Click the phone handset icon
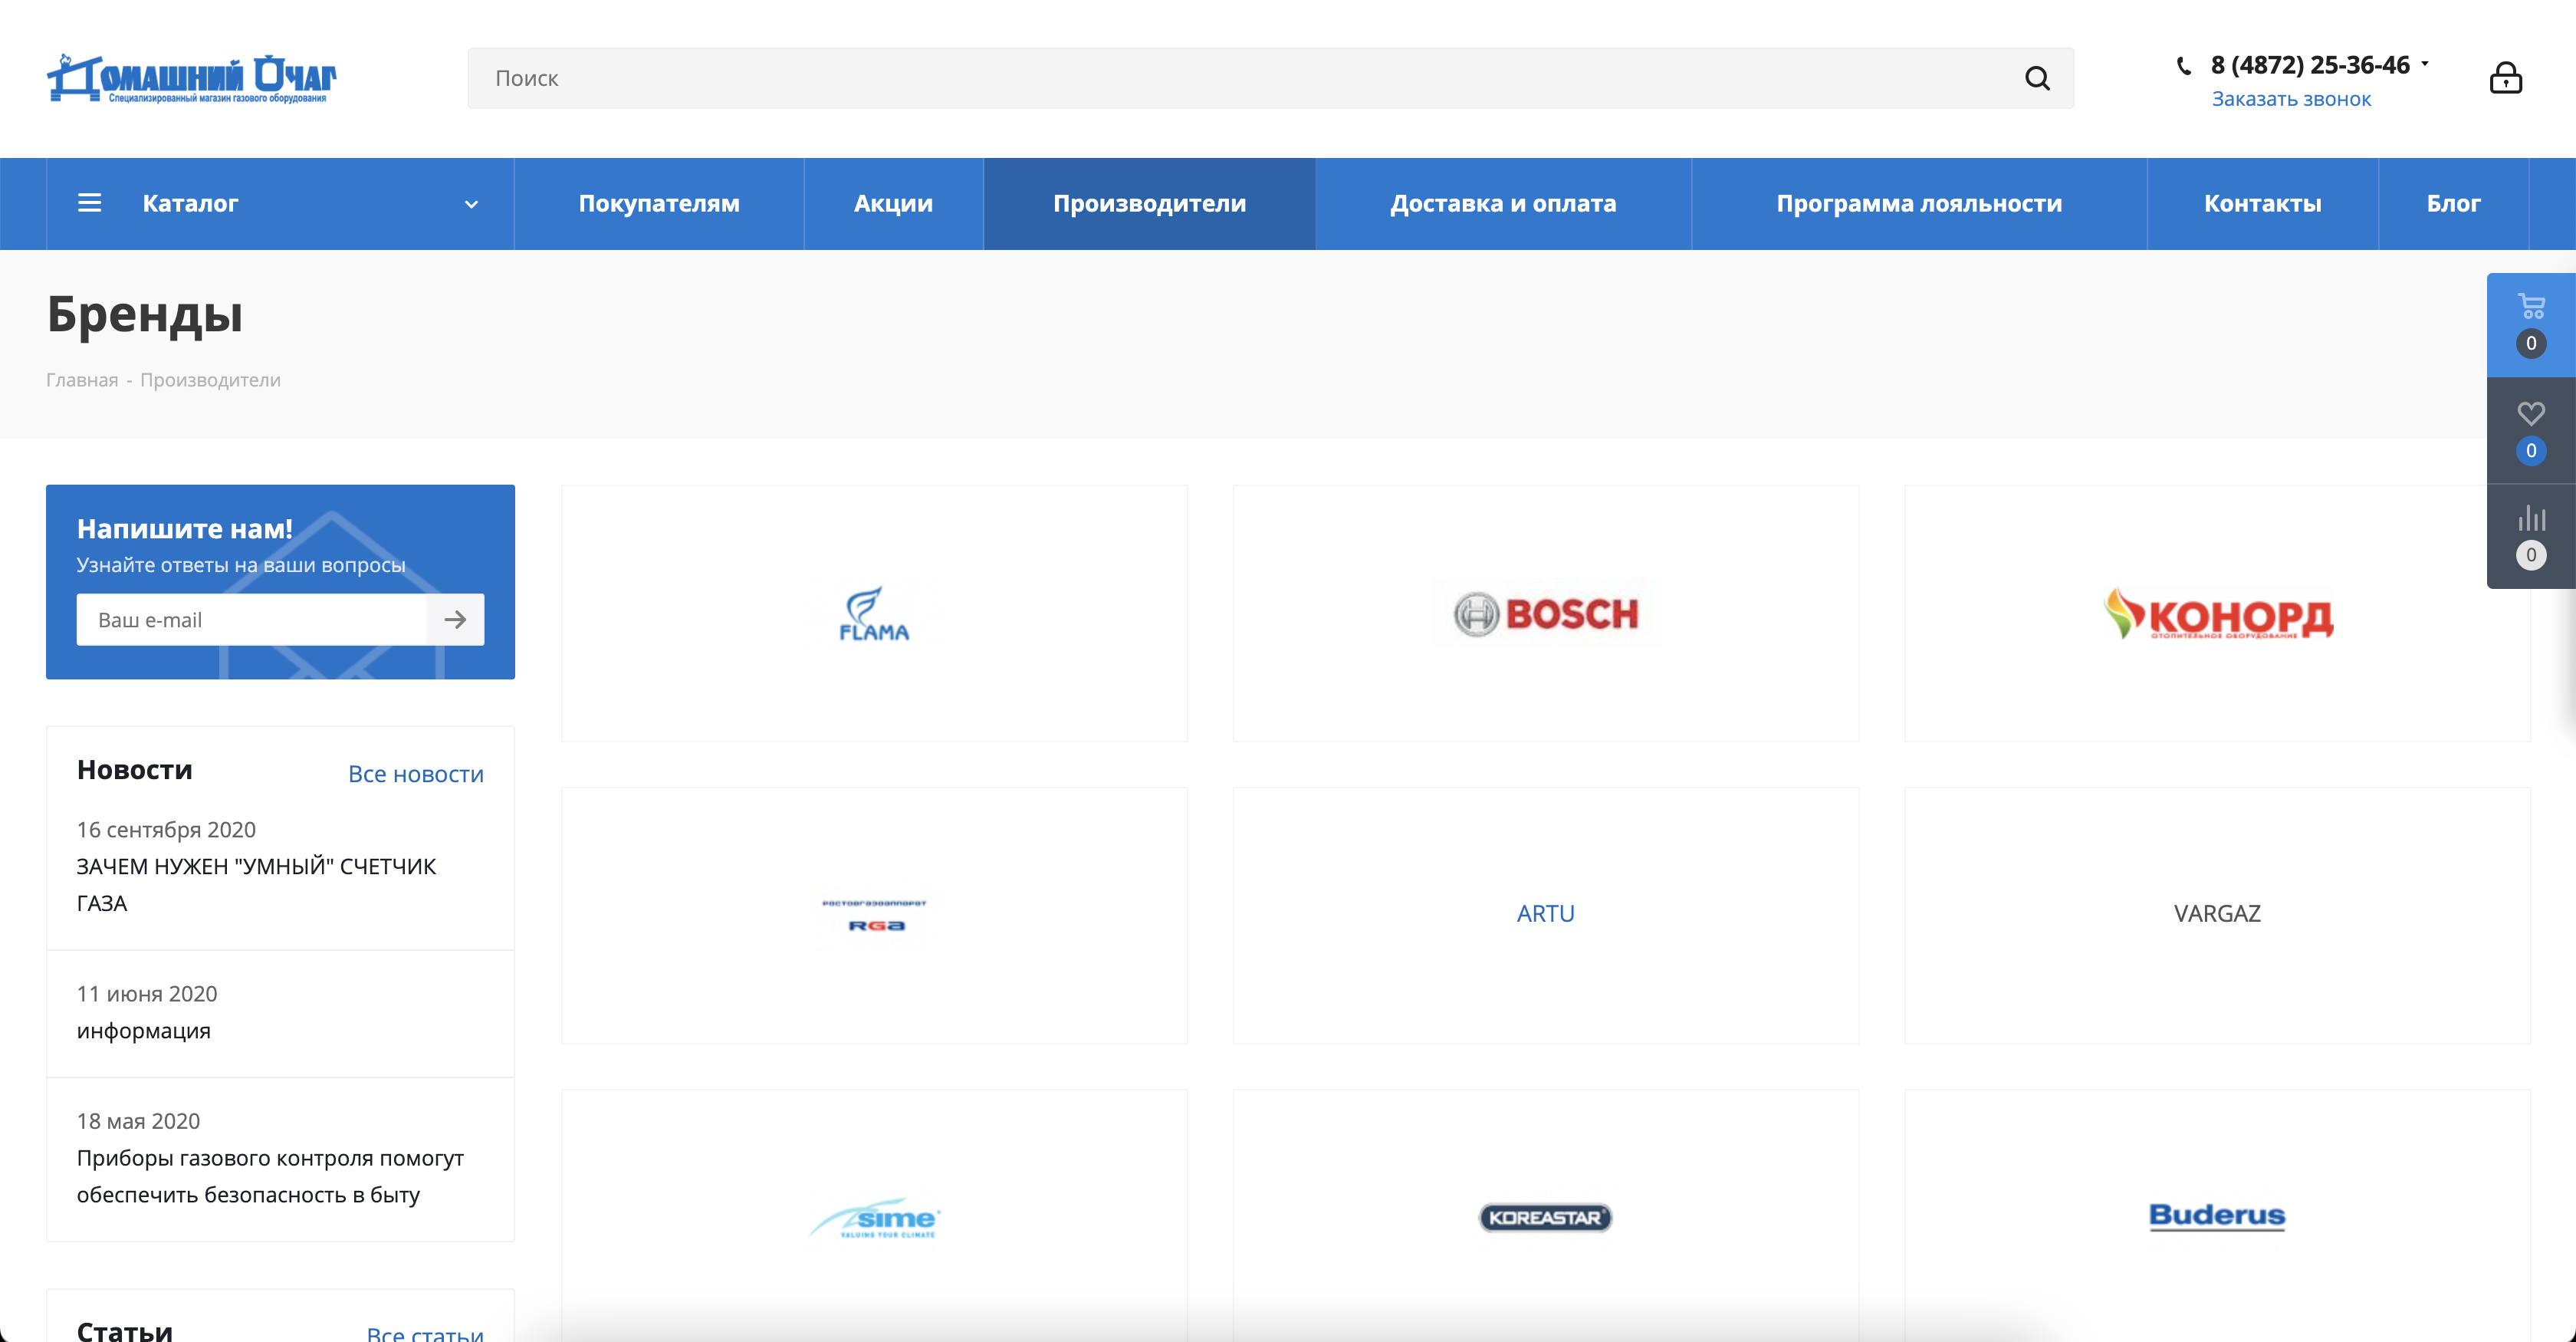2576x1342 pixels. click(x=2184, y=66)
